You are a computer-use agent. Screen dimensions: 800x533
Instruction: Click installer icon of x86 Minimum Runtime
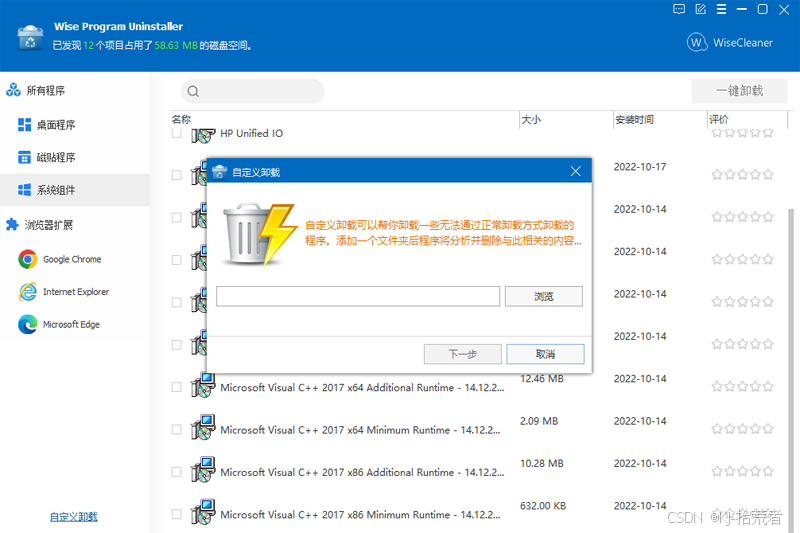[203, 512]
